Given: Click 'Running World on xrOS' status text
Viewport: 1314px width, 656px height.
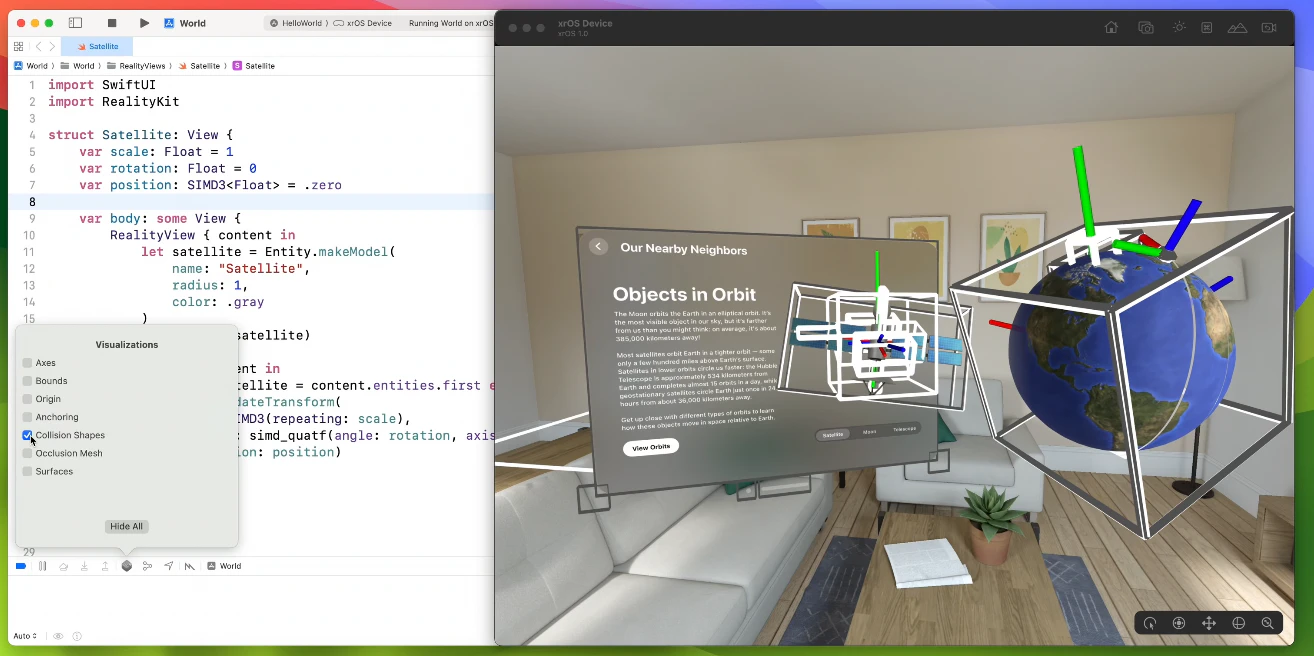Looking at the screenshot, I should (451, 23).
